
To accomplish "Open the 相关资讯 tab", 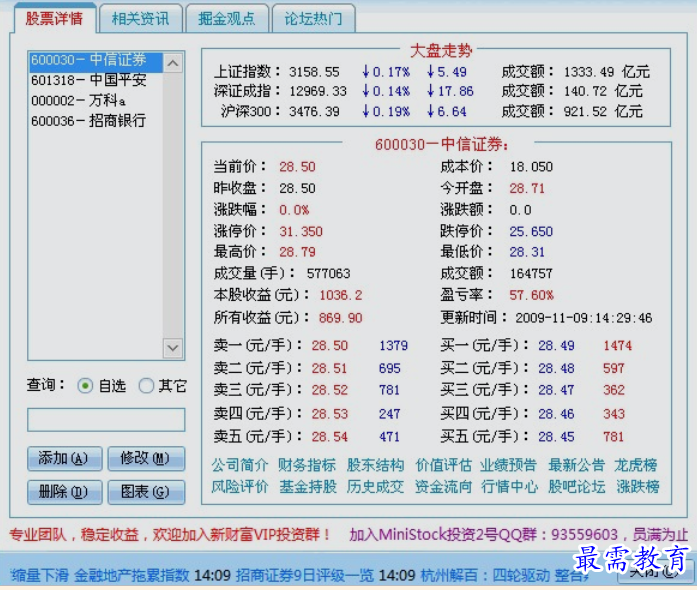I will [140, 18].
